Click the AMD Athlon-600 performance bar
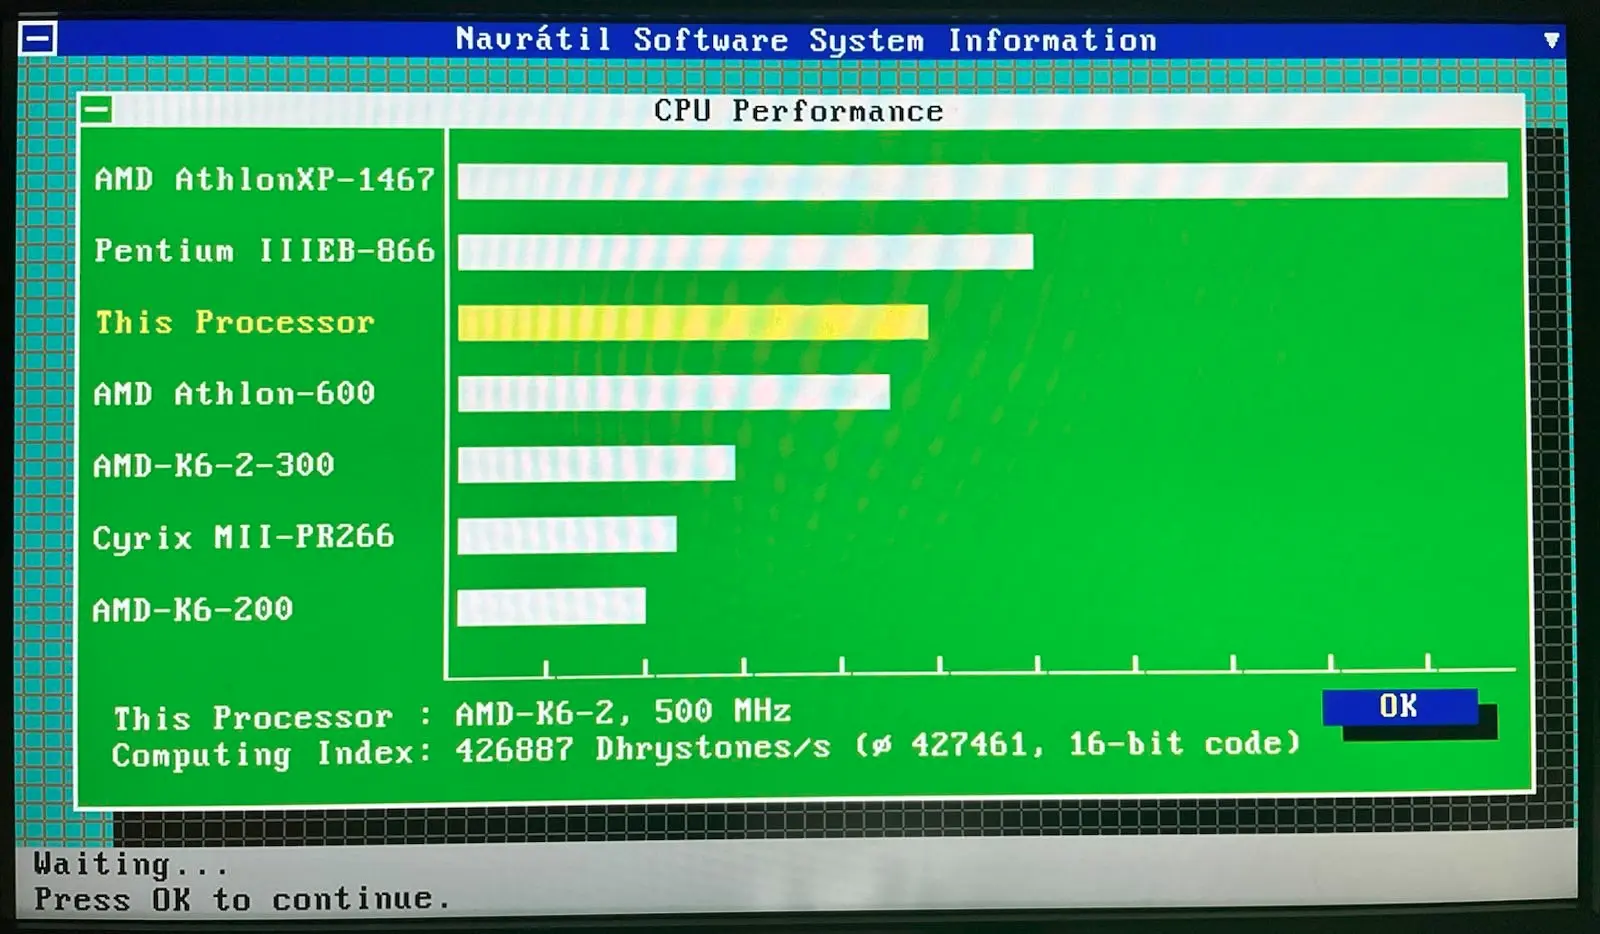 673,392
